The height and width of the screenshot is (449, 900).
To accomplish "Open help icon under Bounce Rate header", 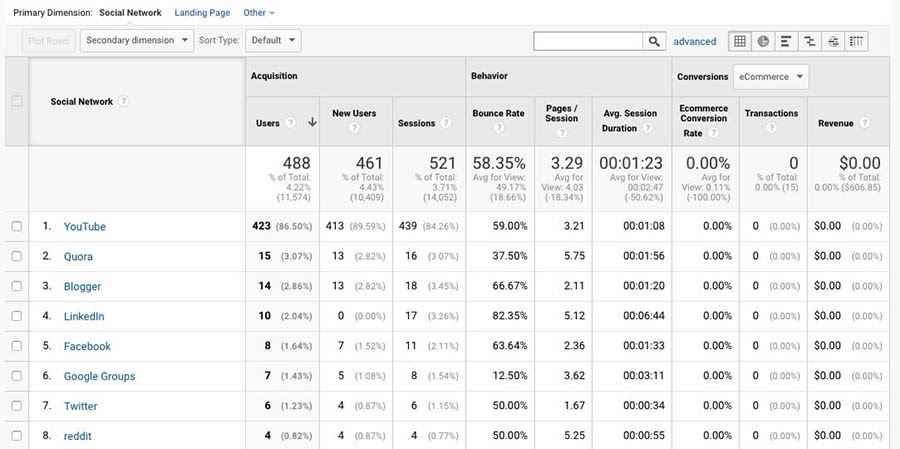I will click(498, 128).
